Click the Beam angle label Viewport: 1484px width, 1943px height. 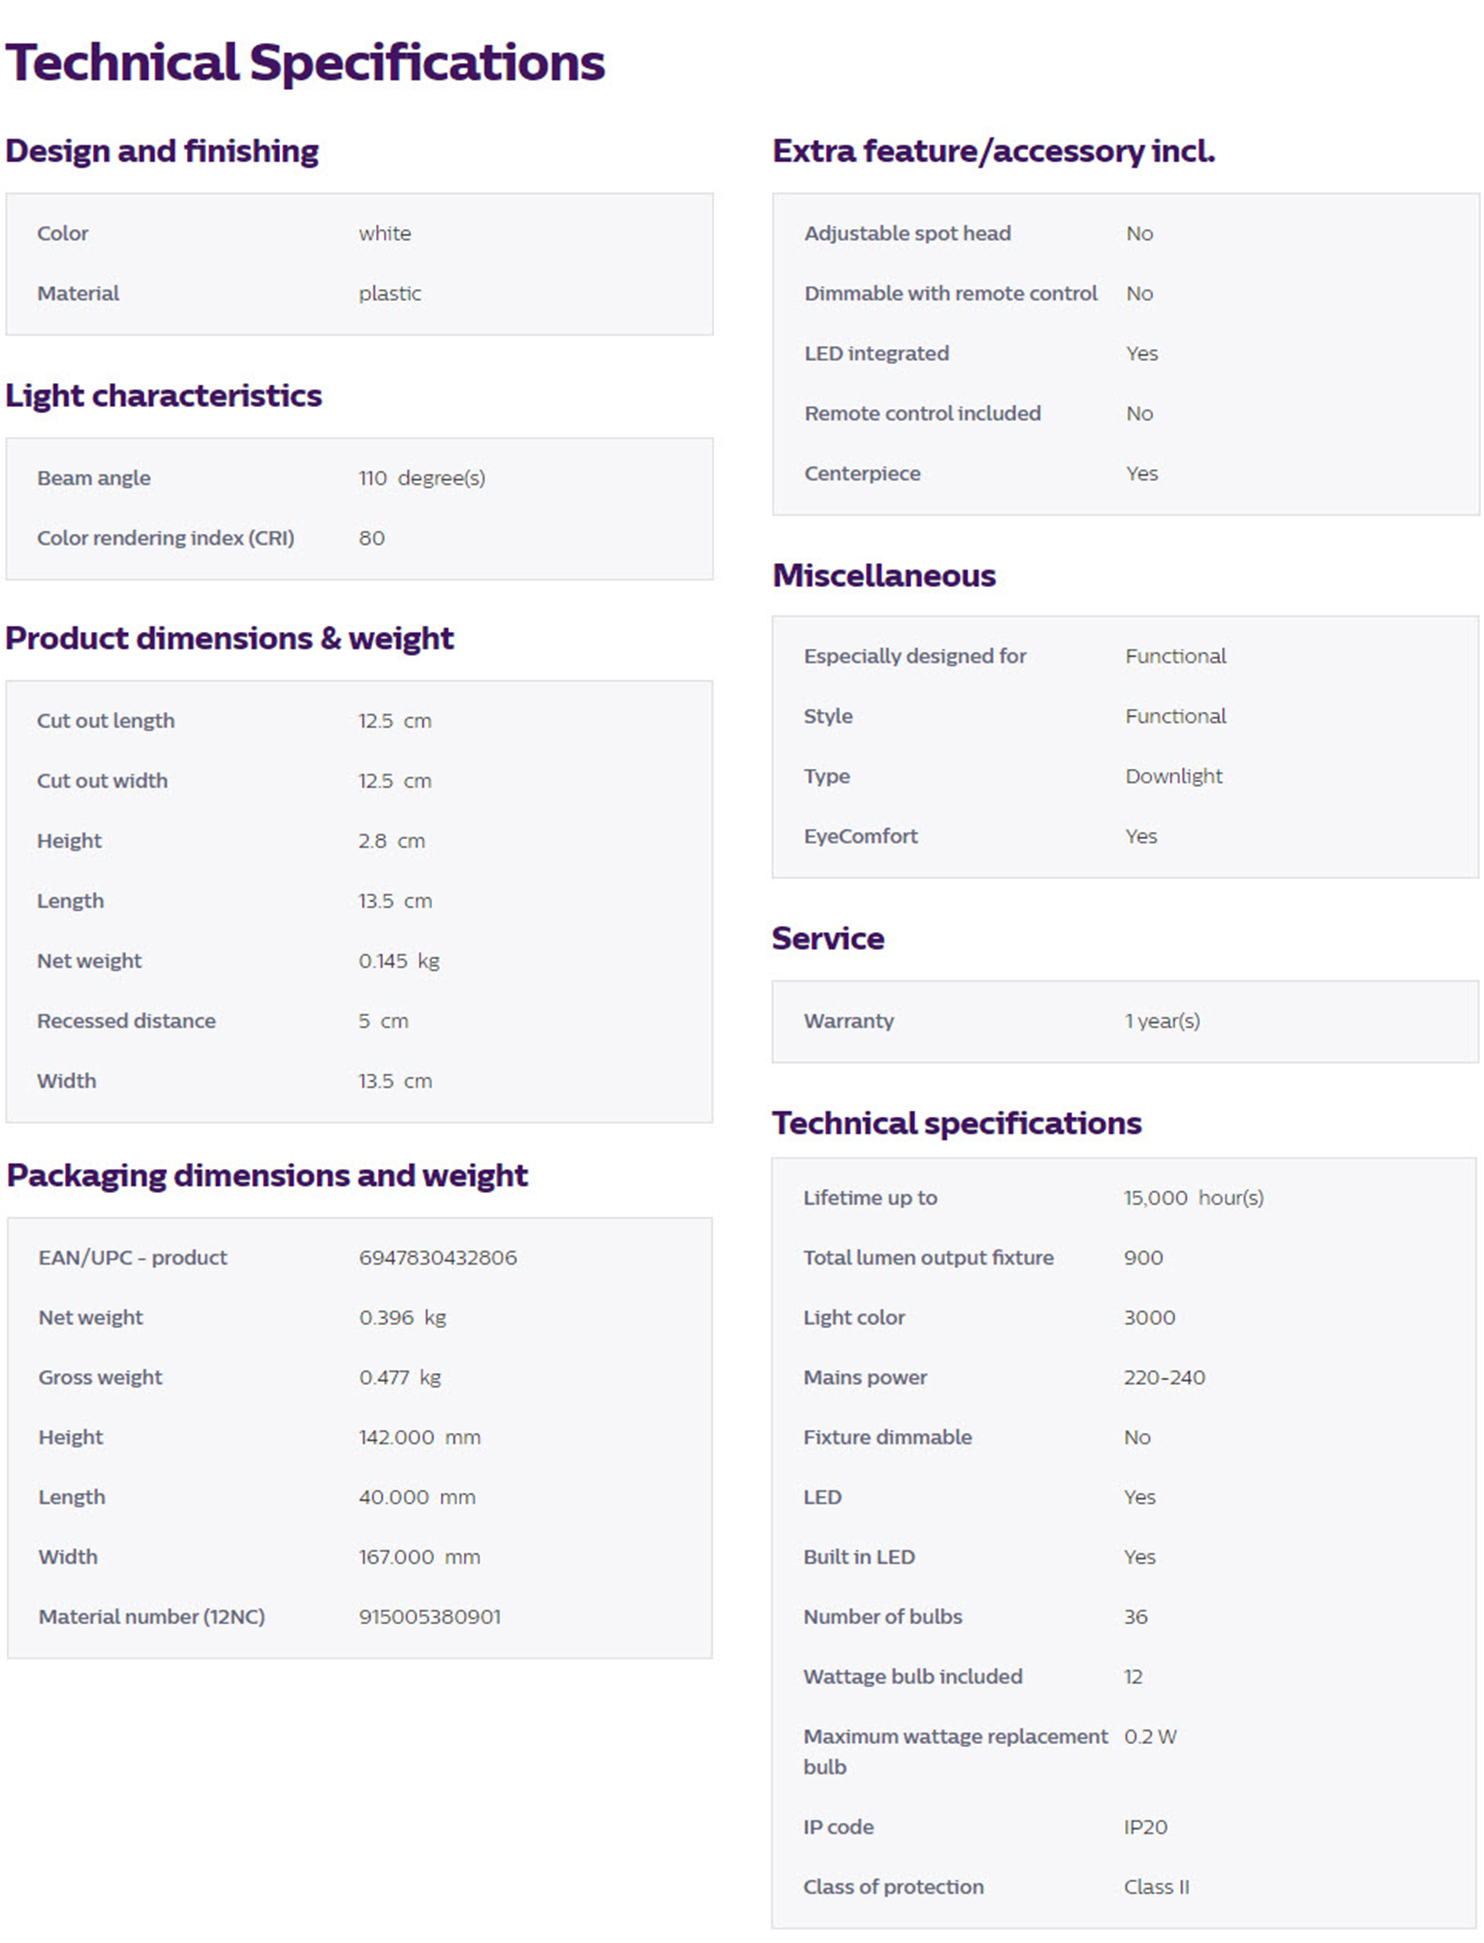tap(94, 478)
